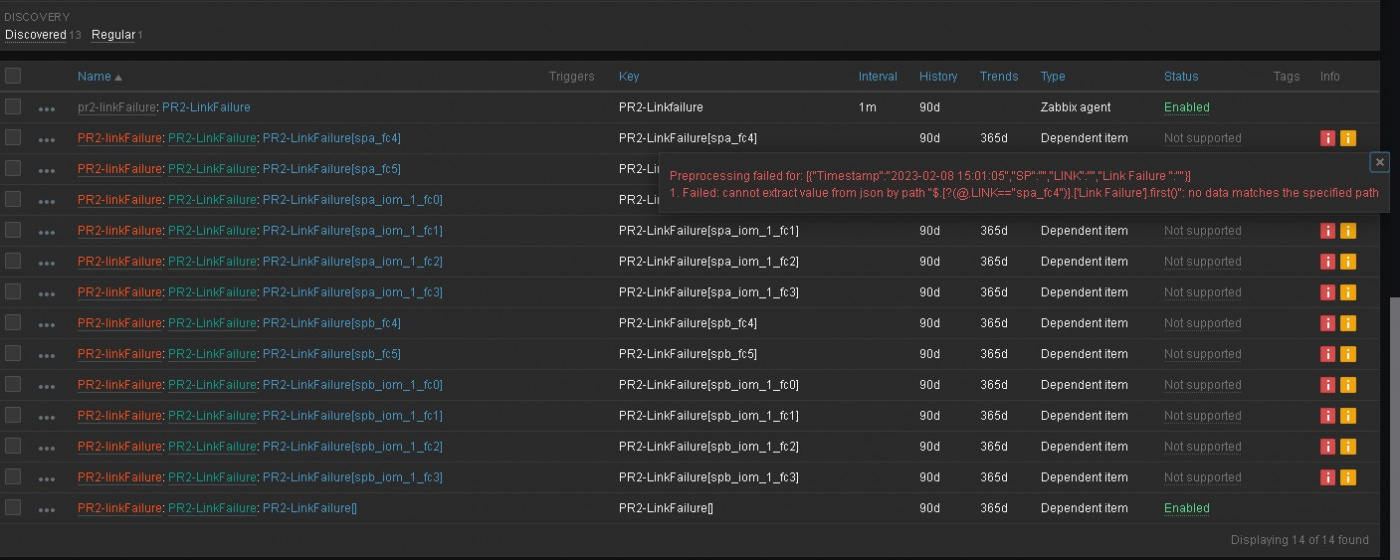Open three-dot menu for PR2-LinkFailure[spb_fc5] row
1400x560 pixels.
(x=47, y=355)
